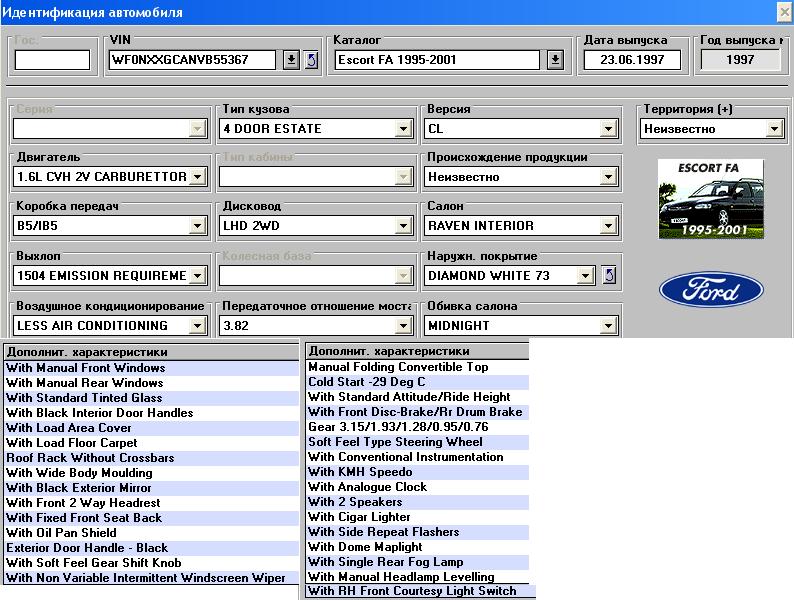Select row With Side Repeat Flashers
The width and height of the screenshot is (794, 602).
418,532
